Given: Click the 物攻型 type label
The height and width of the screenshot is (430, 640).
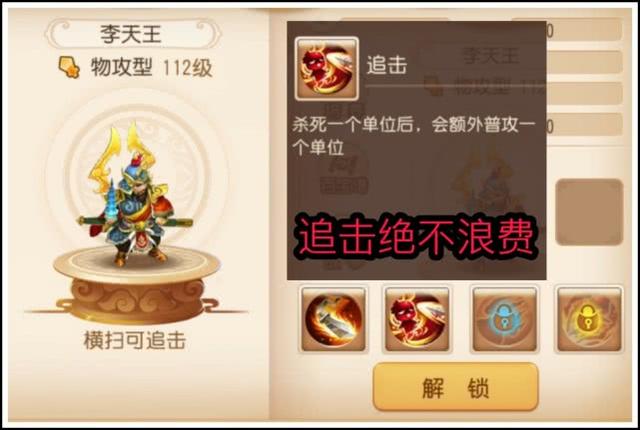Looking at the screenshot, I should (121, 67).
